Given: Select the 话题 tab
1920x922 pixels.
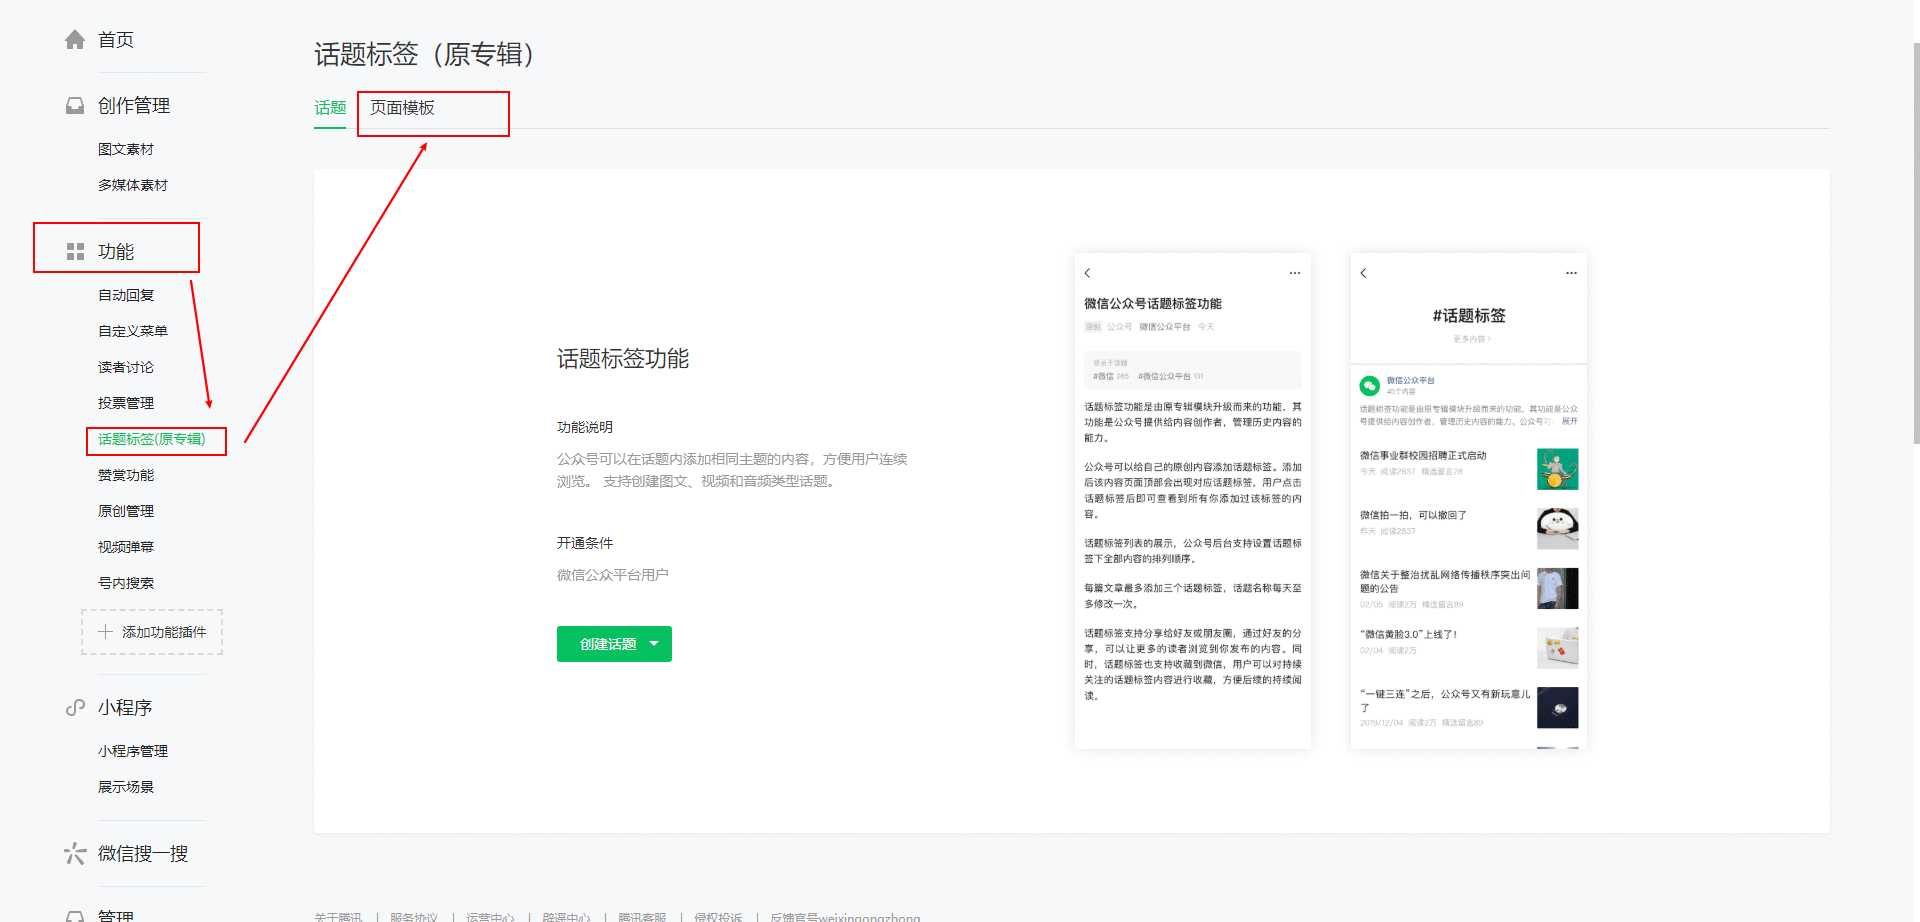Looking at the screenshot, I should pos(329,107).
